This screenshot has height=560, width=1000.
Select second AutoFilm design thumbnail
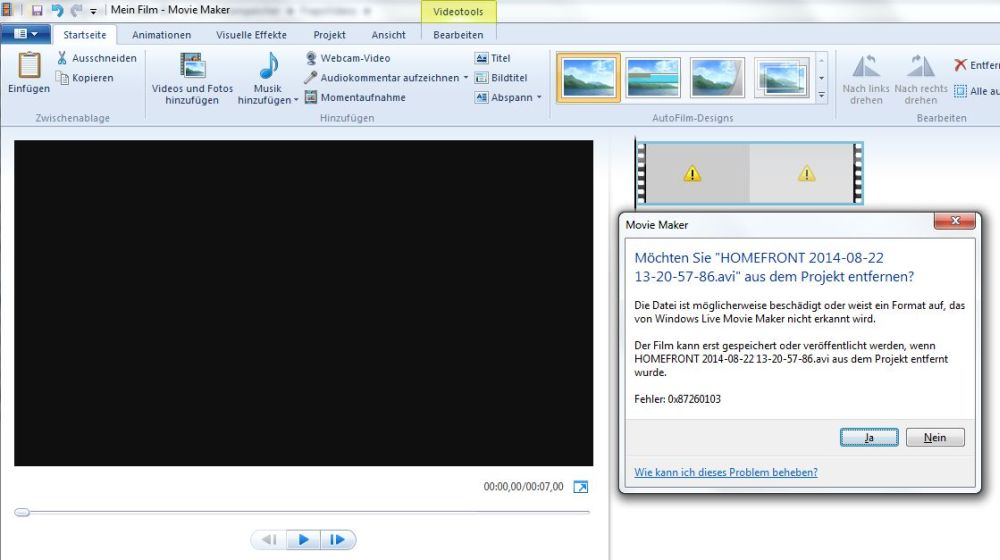click(x=653, y=78)
